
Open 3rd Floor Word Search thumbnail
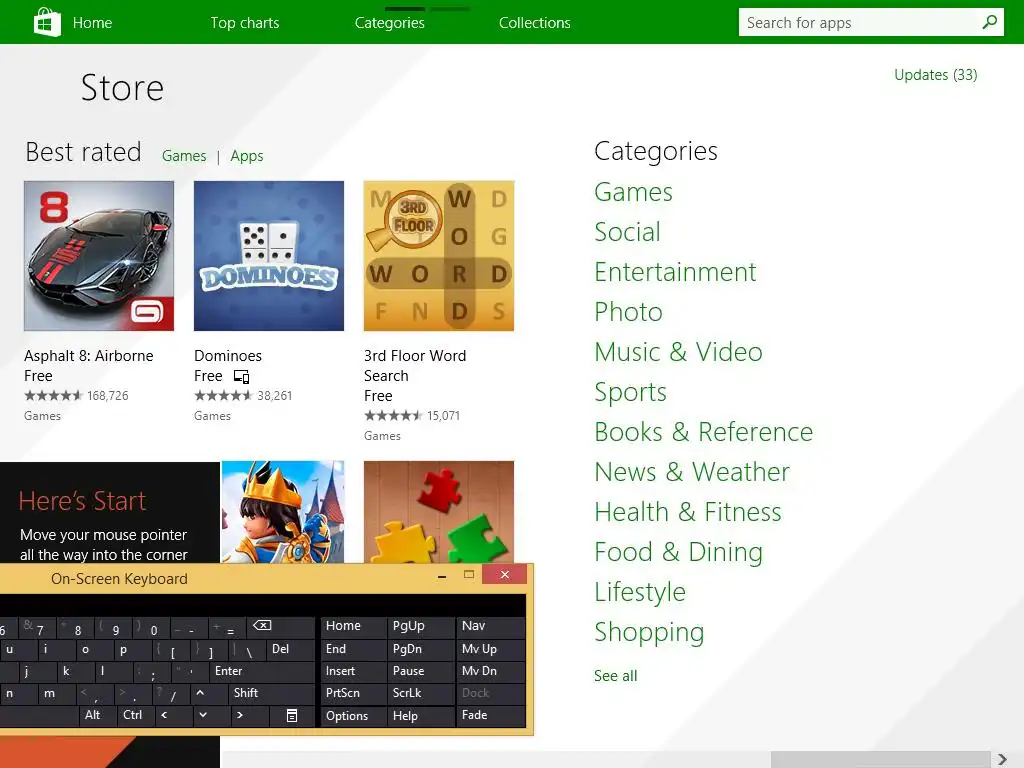[x=439, y=256]
